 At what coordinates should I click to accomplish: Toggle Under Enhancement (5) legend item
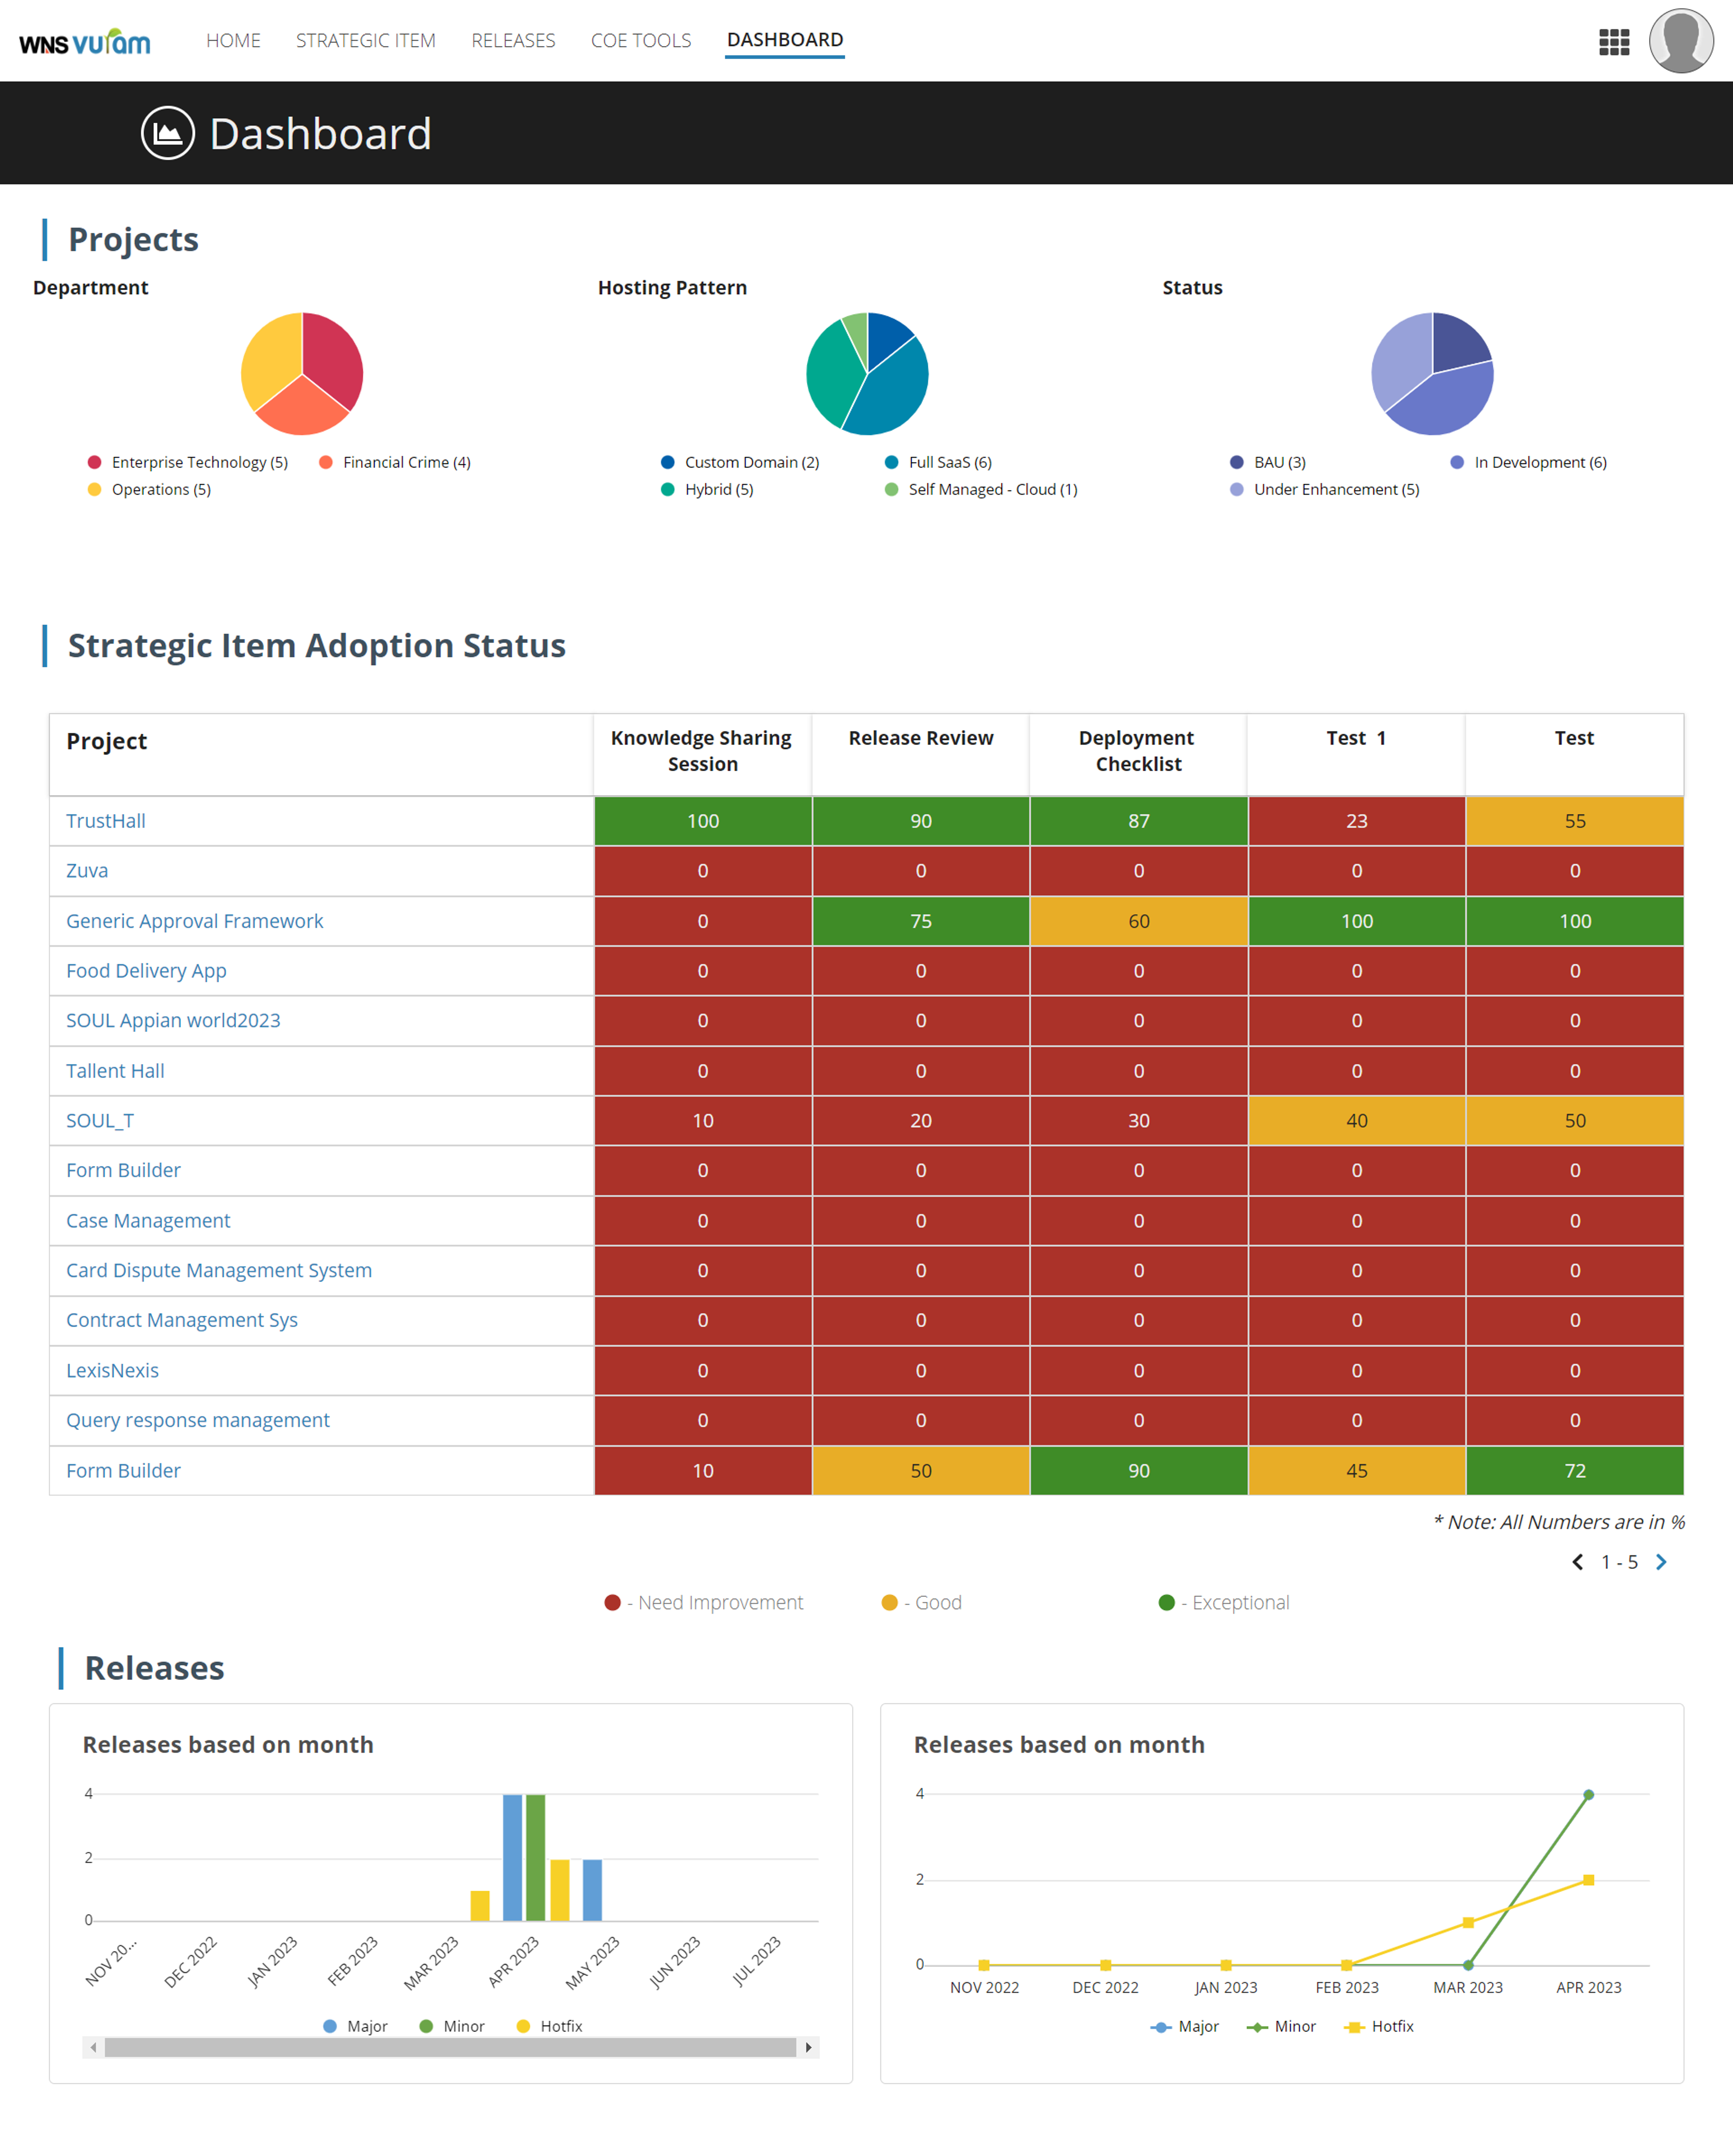[x=1325, y=489]
